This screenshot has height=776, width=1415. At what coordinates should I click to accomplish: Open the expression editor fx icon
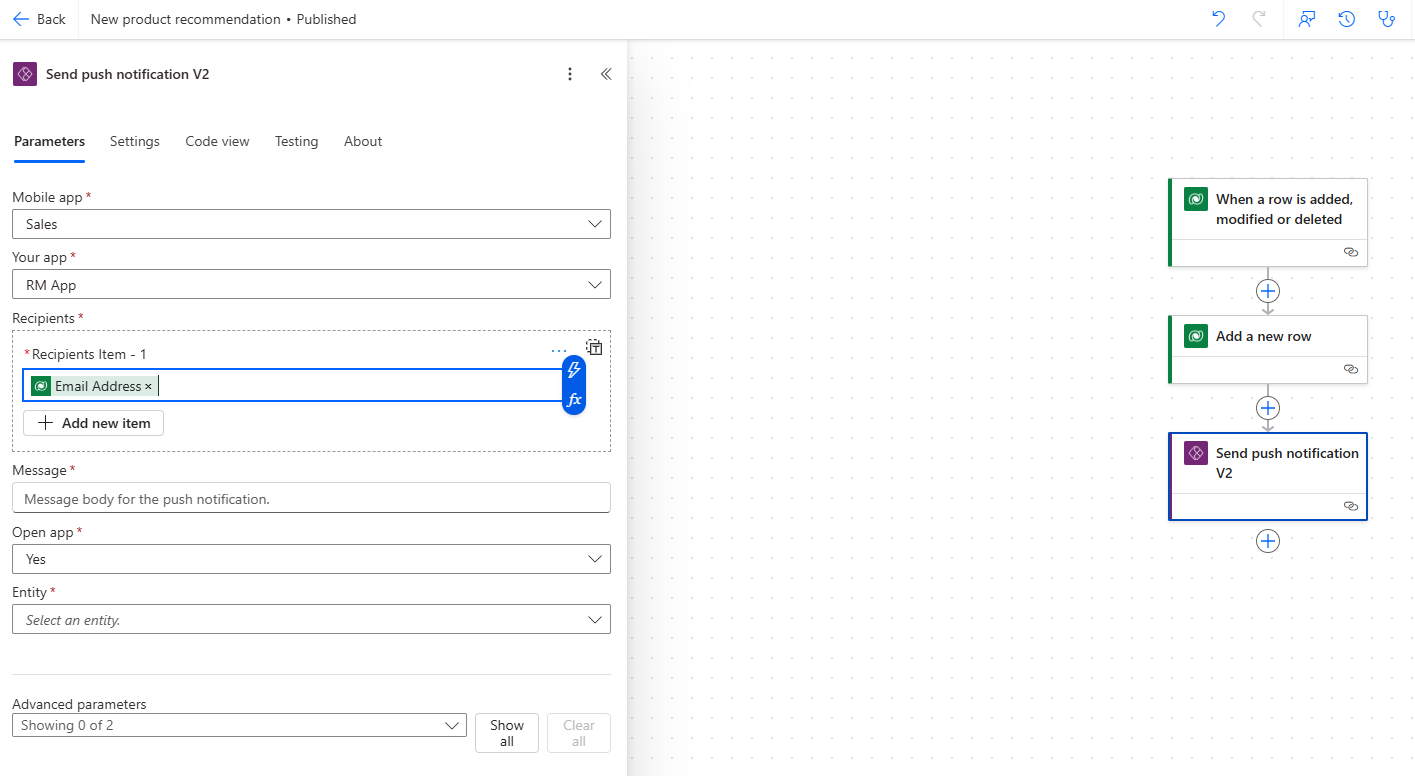(573, 398)
